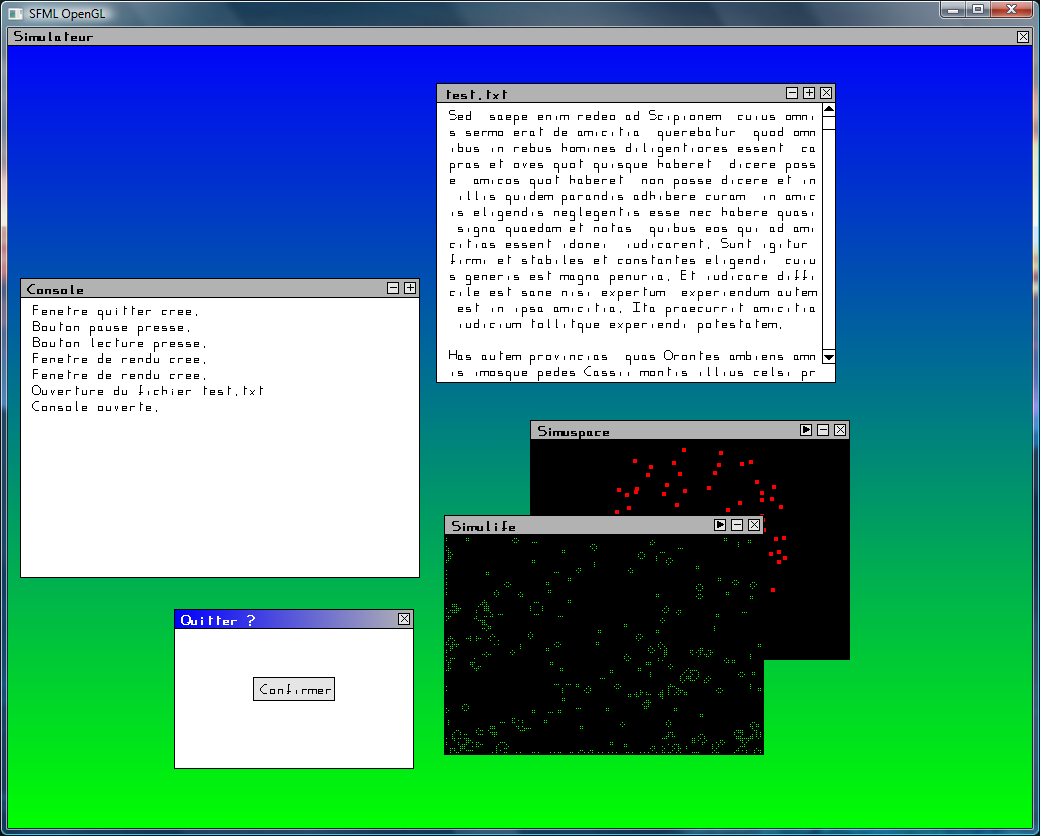Image resolution: width=1040 pixels, height=836 pixels.
Task: Click scroll down arrow in test.txt
Action: tap(828, 356)
